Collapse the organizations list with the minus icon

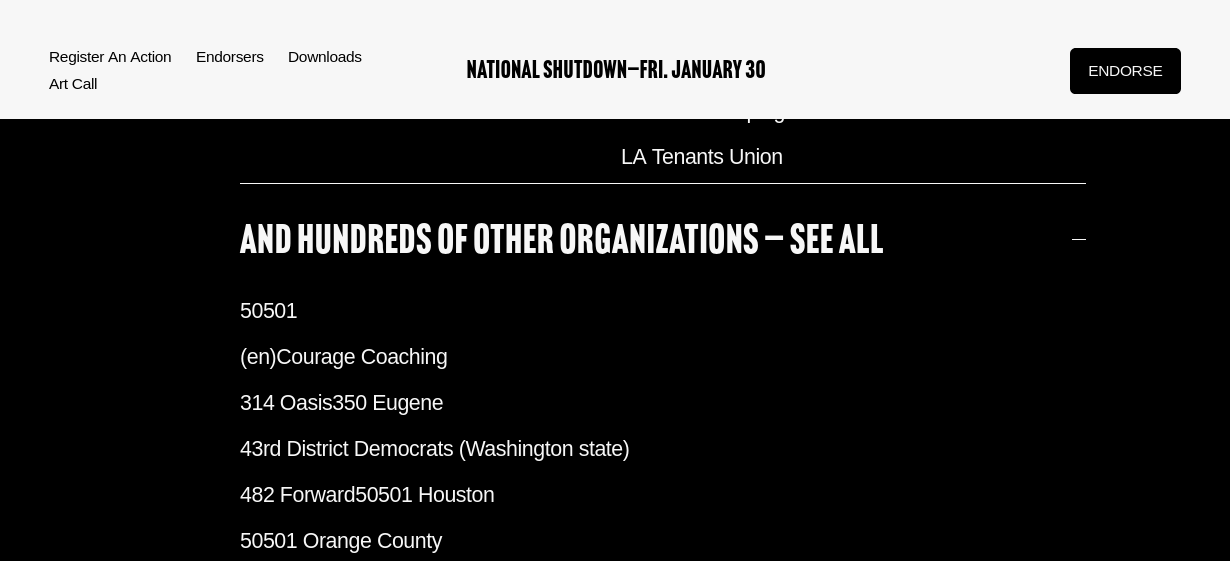pyautogui.click(x=1078, y=240)
